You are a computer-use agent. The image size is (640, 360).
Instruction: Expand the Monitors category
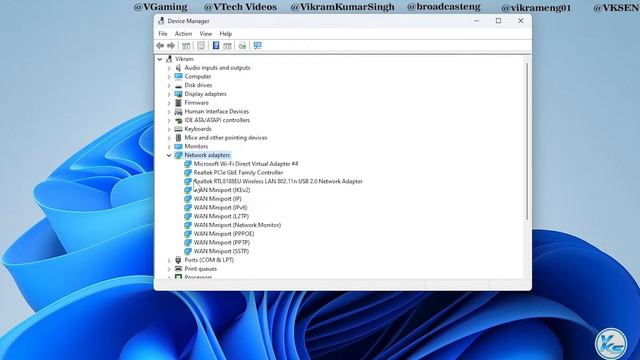tap(169, 147)
